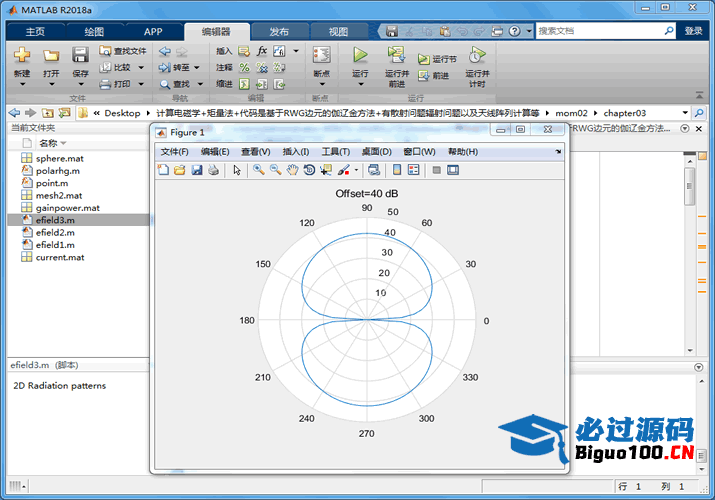Click the Breakpoints icon

[x=321, y=55]
